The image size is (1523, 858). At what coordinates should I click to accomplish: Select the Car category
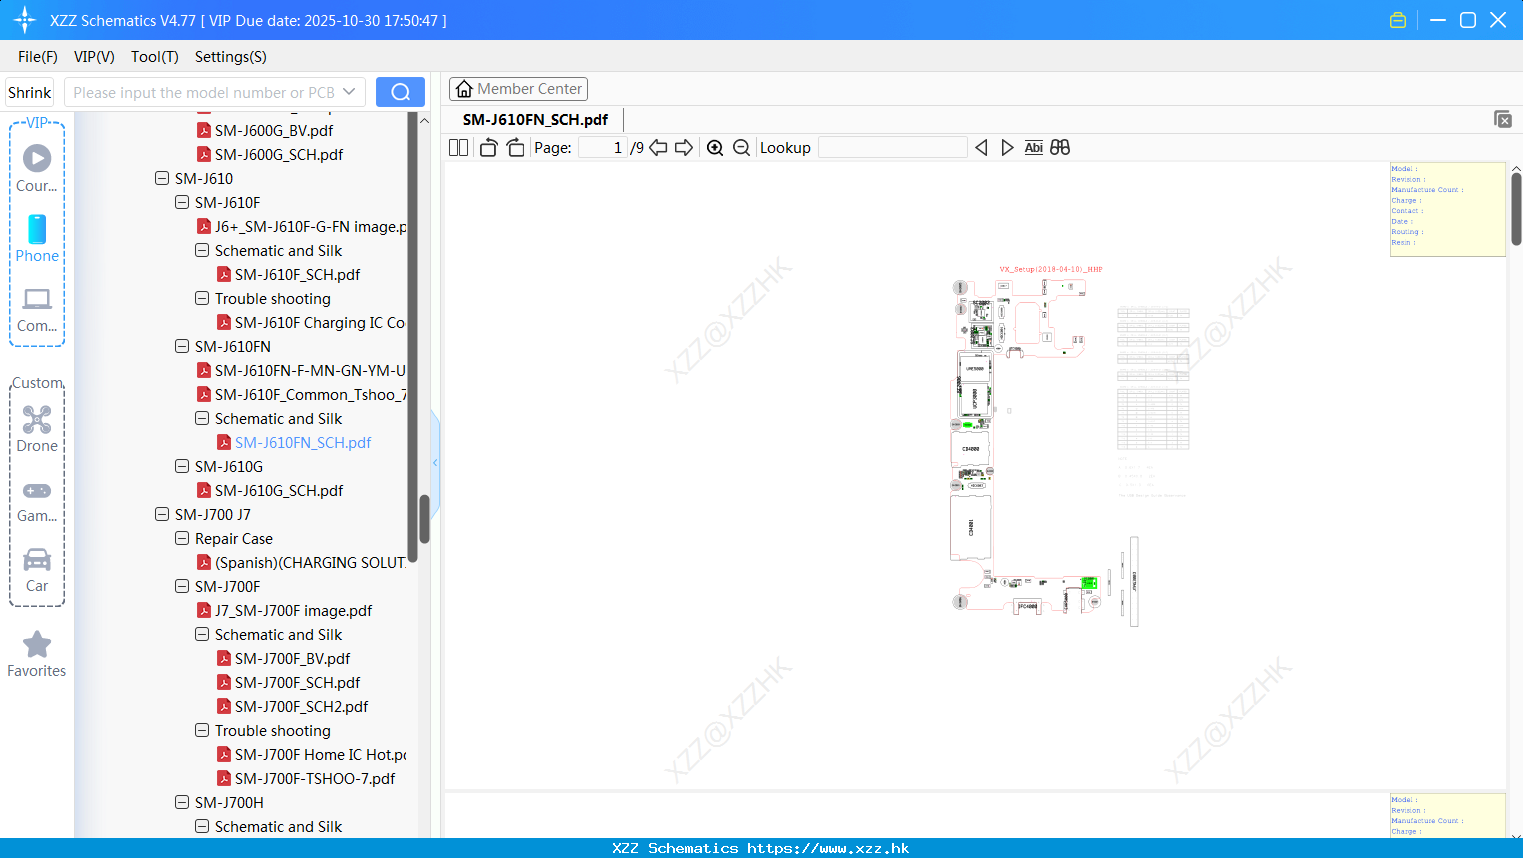37,570
